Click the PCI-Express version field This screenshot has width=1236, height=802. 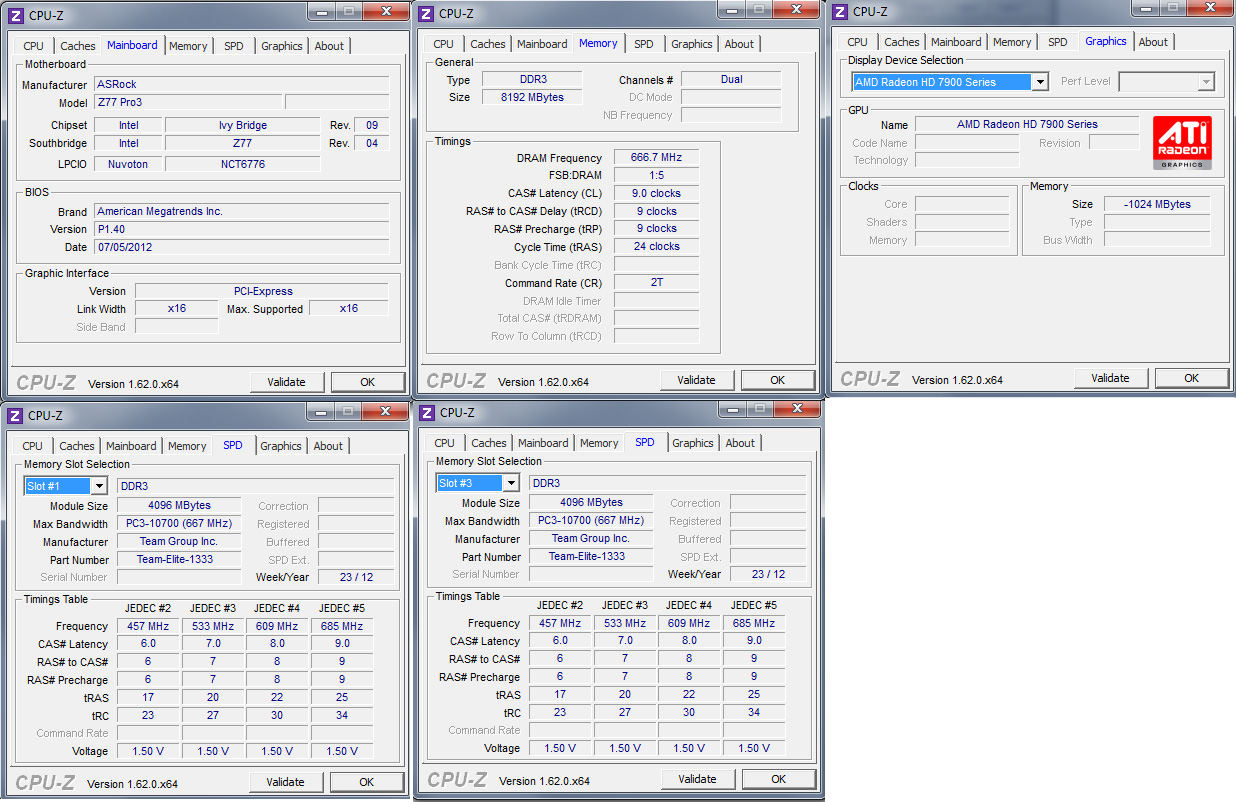[x=262, y=291]
